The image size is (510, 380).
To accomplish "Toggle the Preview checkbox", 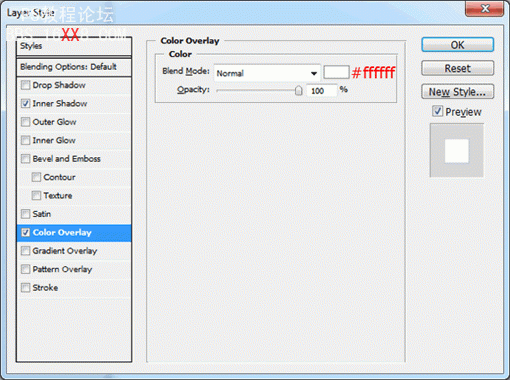I will pos(437,111).
